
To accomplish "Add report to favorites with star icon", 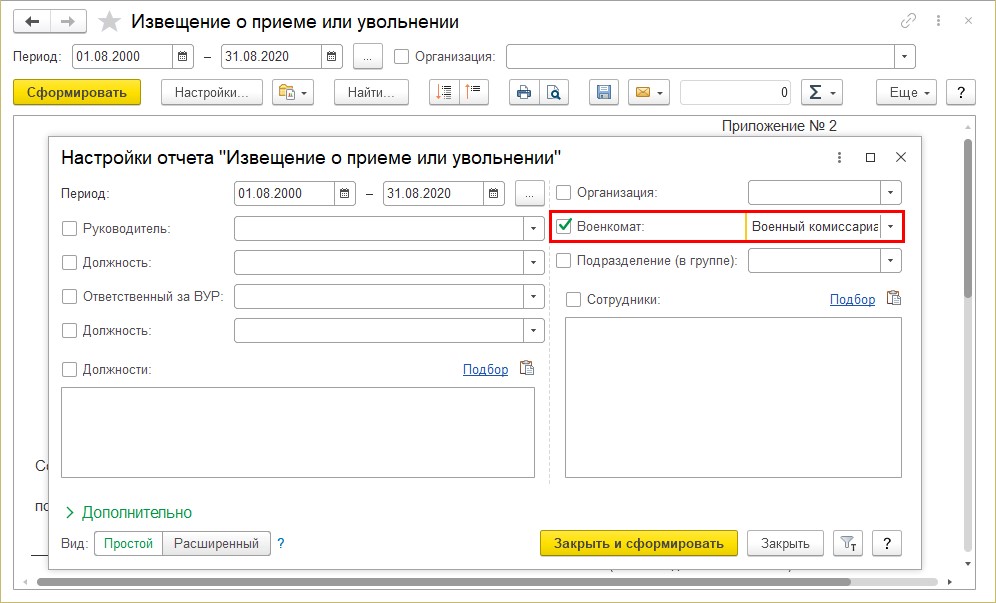I will pyautogui.click(x=109, y=22).
